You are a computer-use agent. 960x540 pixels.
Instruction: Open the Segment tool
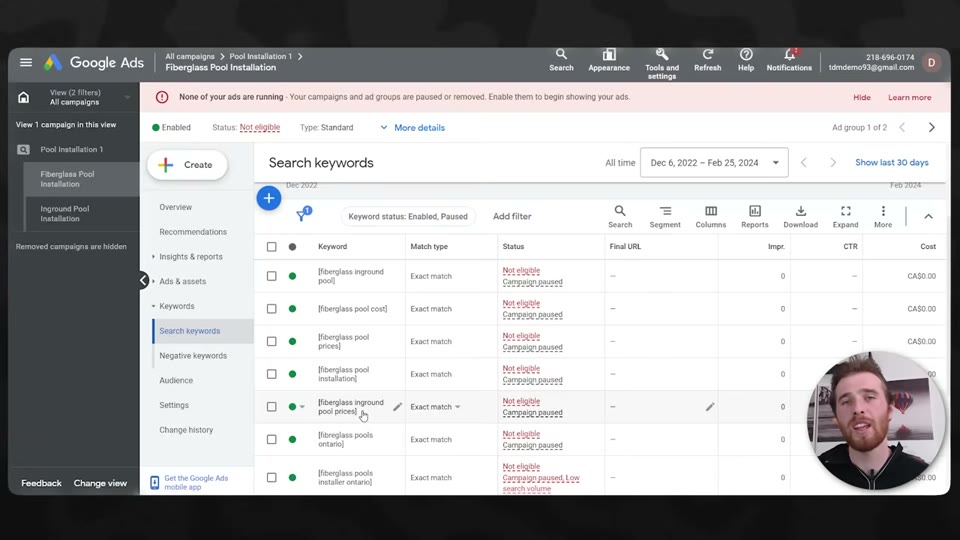665,217
